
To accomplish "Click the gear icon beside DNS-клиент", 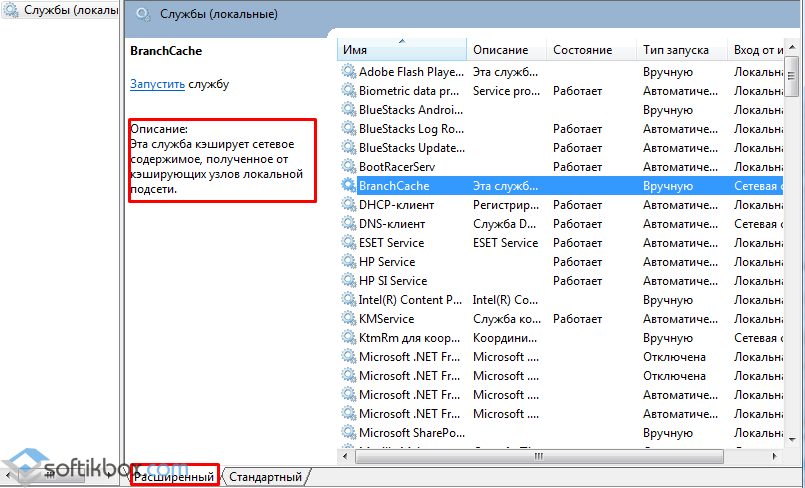I will [x=348, y=223].
